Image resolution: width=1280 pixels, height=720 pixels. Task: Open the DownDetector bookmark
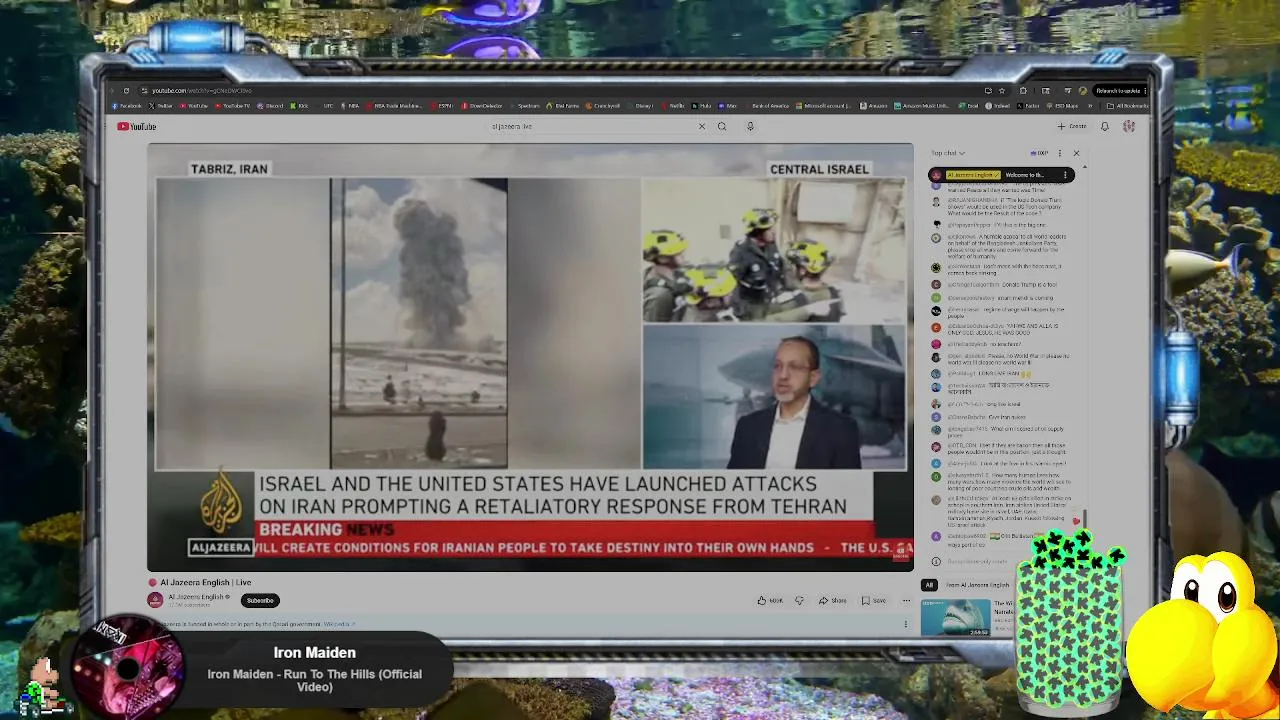pos(482,106)
